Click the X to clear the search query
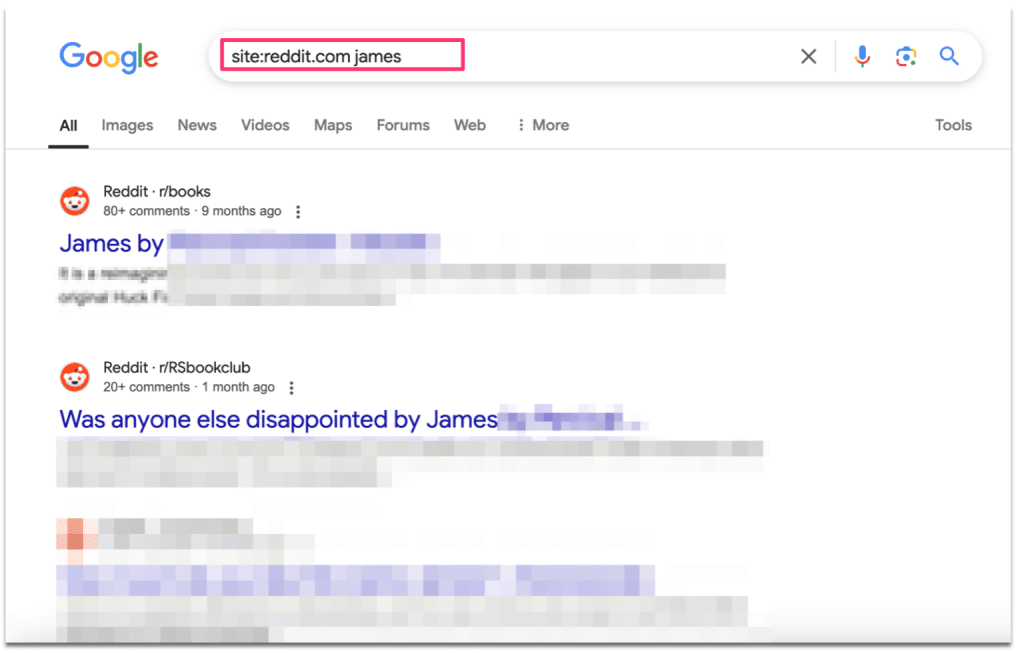The height and width of the screenshot is (654, 1024). click(x=808, y=57)
